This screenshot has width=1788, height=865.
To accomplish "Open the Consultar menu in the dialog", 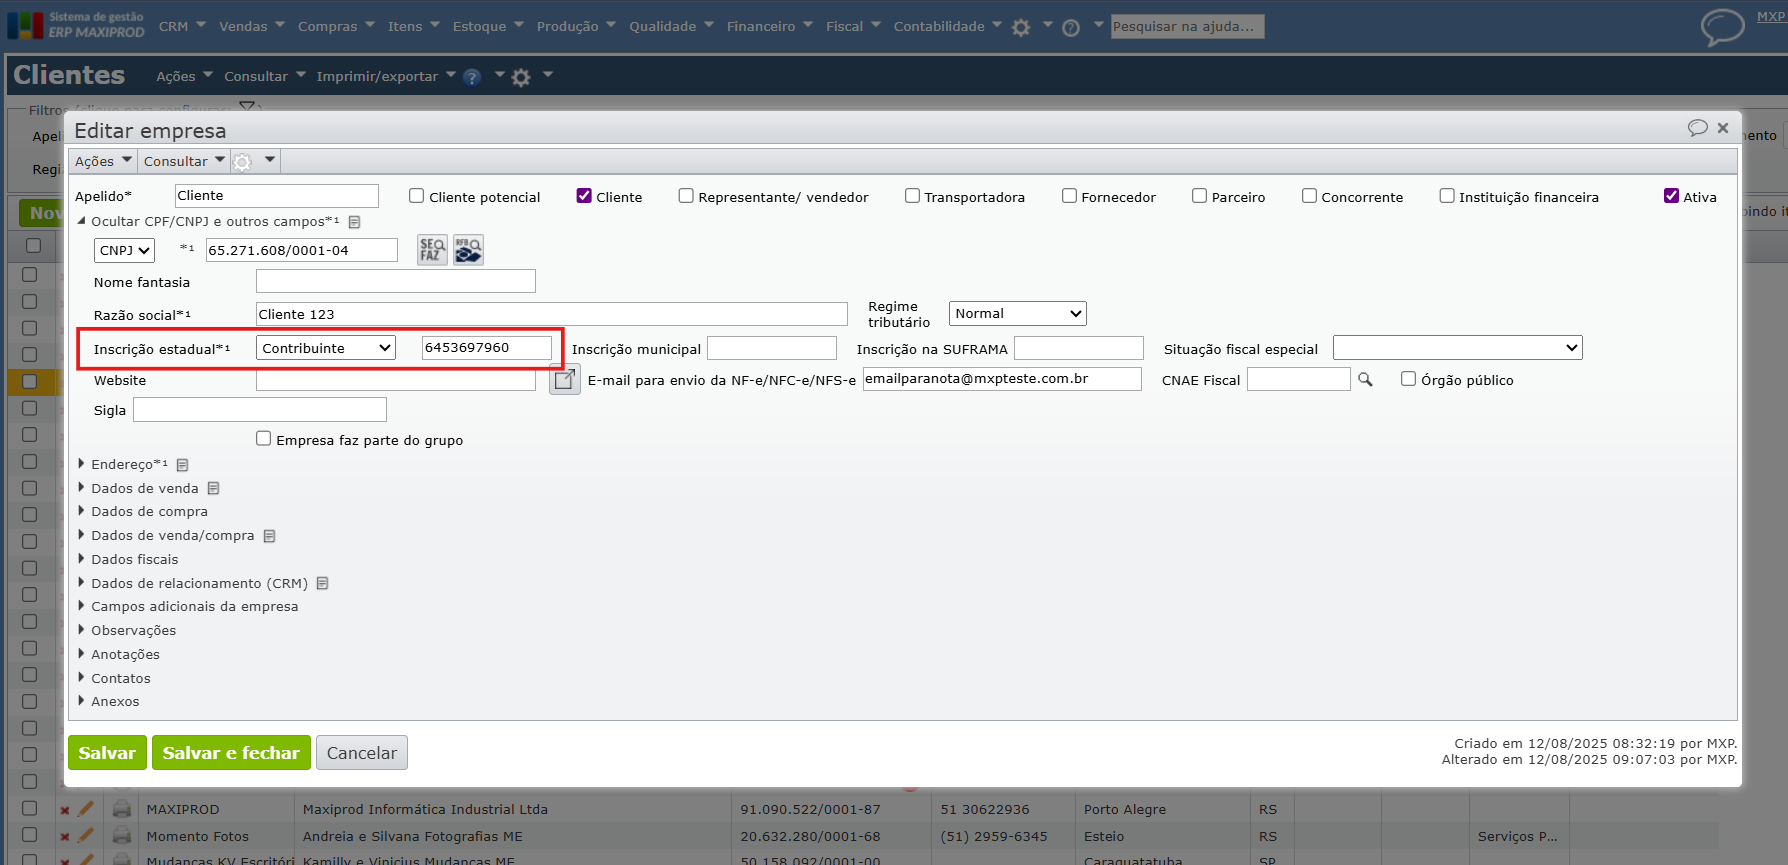I will [x=183, y=161].
